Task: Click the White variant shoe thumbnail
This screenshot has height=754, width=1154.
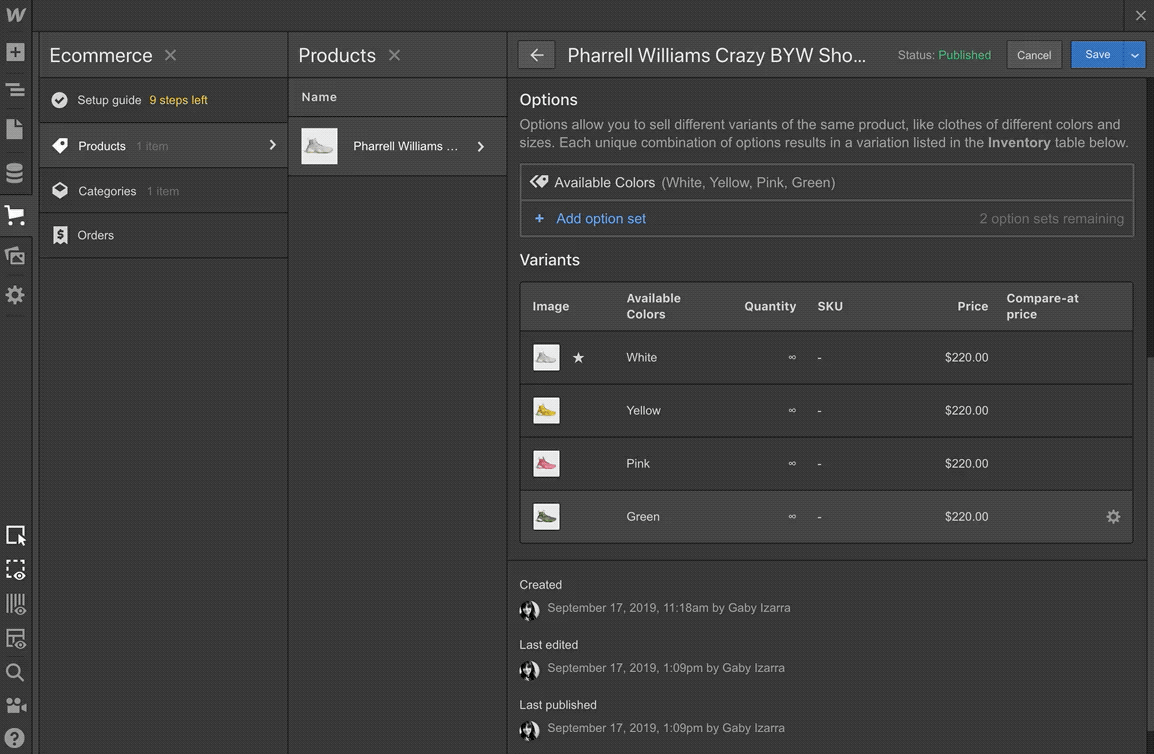Action: [x=546, y=357]
